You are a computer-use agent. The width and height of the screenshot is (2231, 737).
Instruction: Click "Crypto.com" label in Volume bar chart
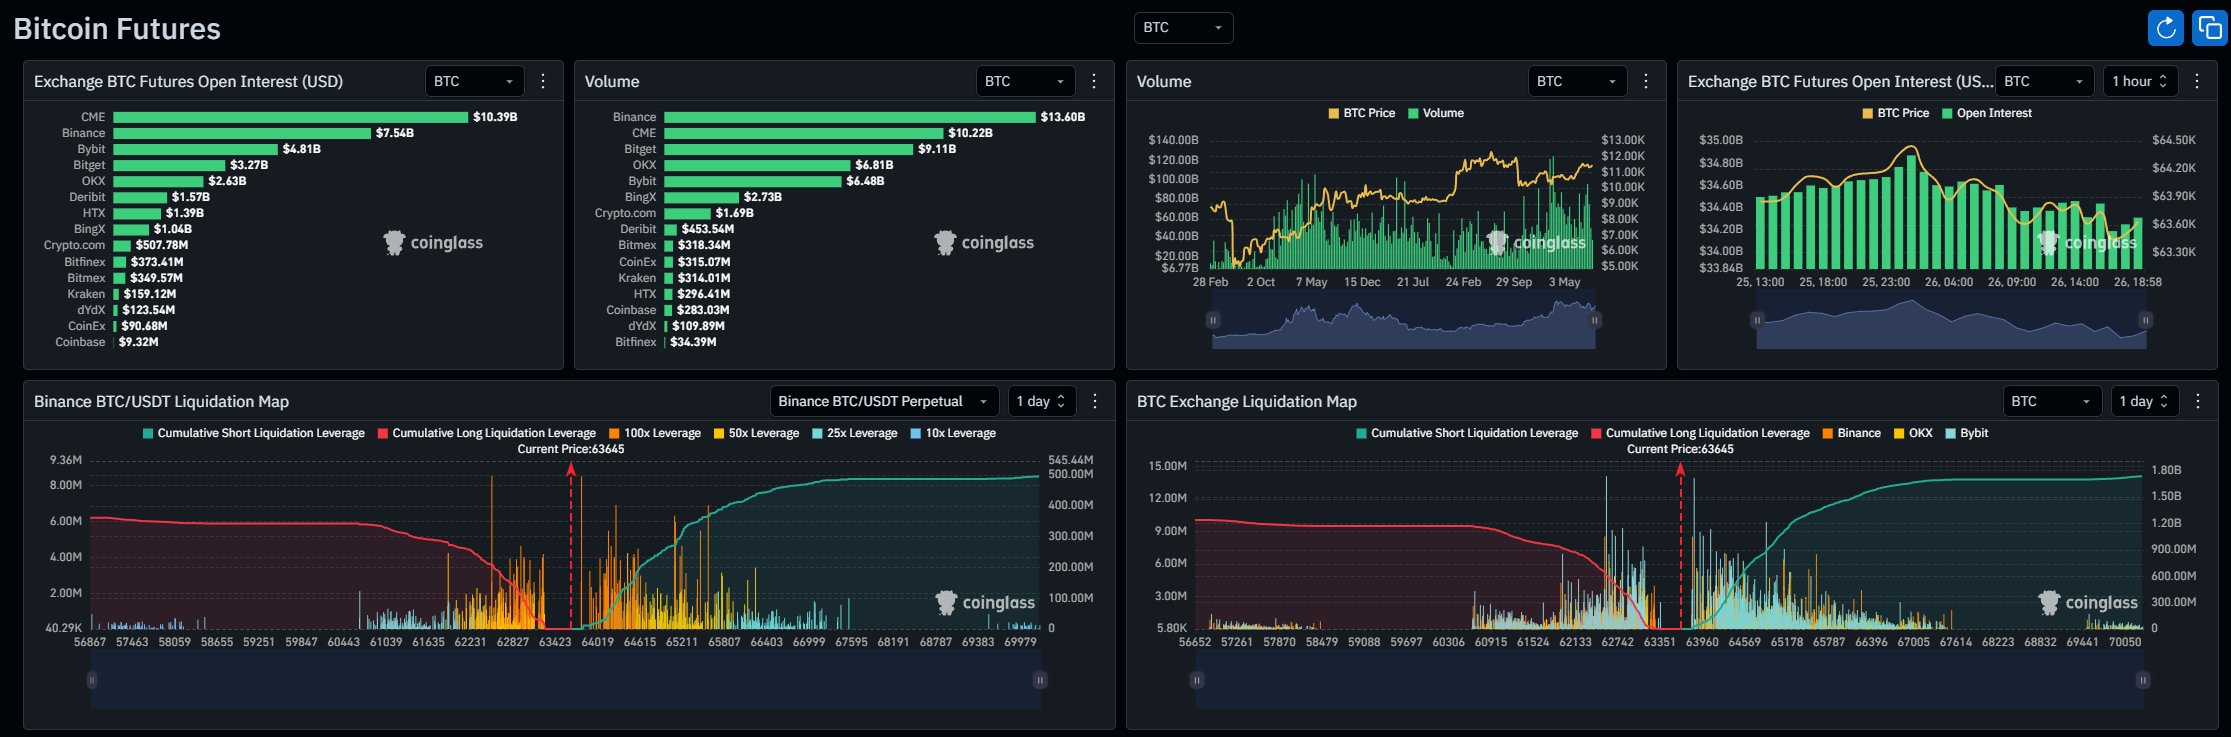coord(626,213)
